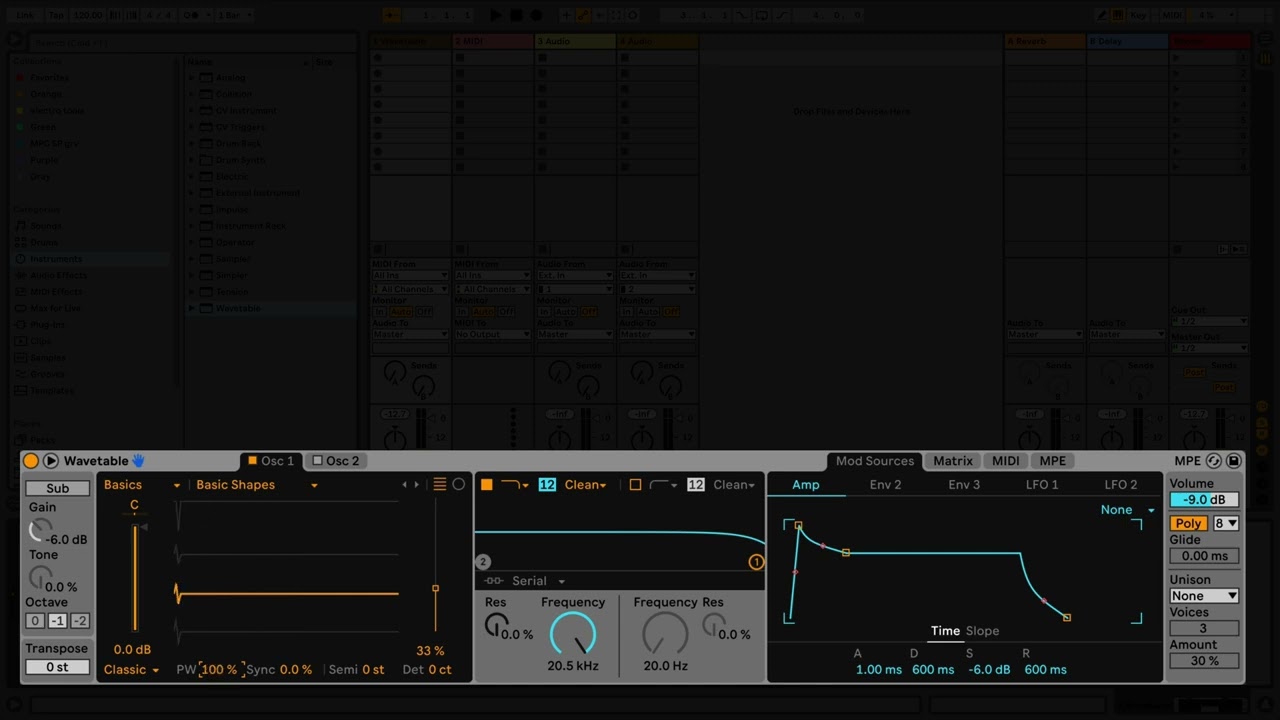This screenshot has width=1280, height=720.
Task: Click the wavetable position slider handle
Action: (x=435, y=589)
